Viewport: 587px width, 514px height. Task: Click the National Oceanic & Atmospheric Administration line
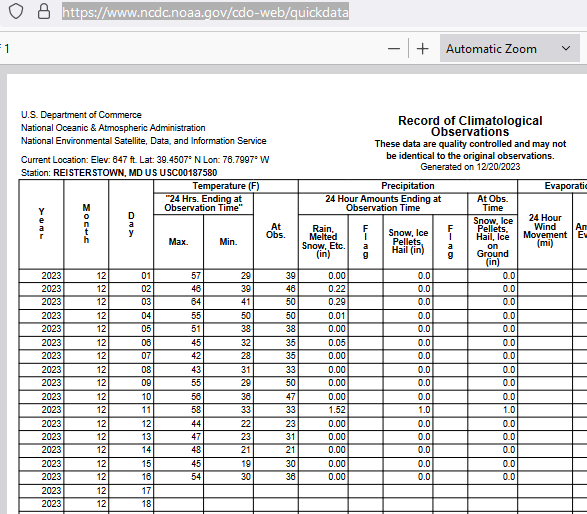pos(113,128)
